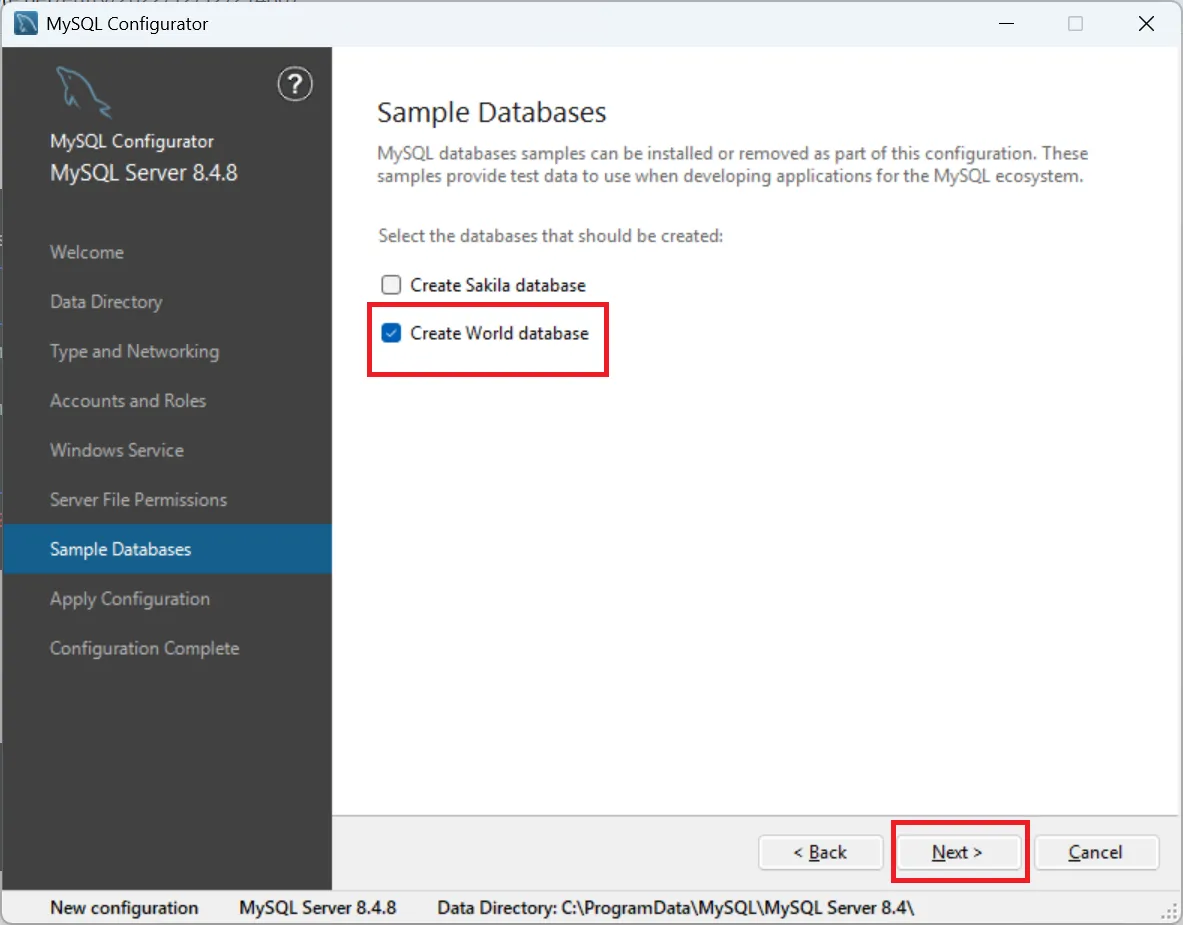Open the Data Directory step

pyautogui.click(x=106, y=302)
